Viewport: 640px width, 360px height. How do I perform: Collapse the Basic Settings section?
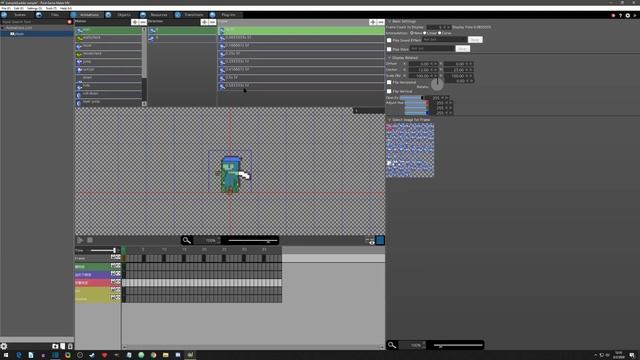(389, 21)
